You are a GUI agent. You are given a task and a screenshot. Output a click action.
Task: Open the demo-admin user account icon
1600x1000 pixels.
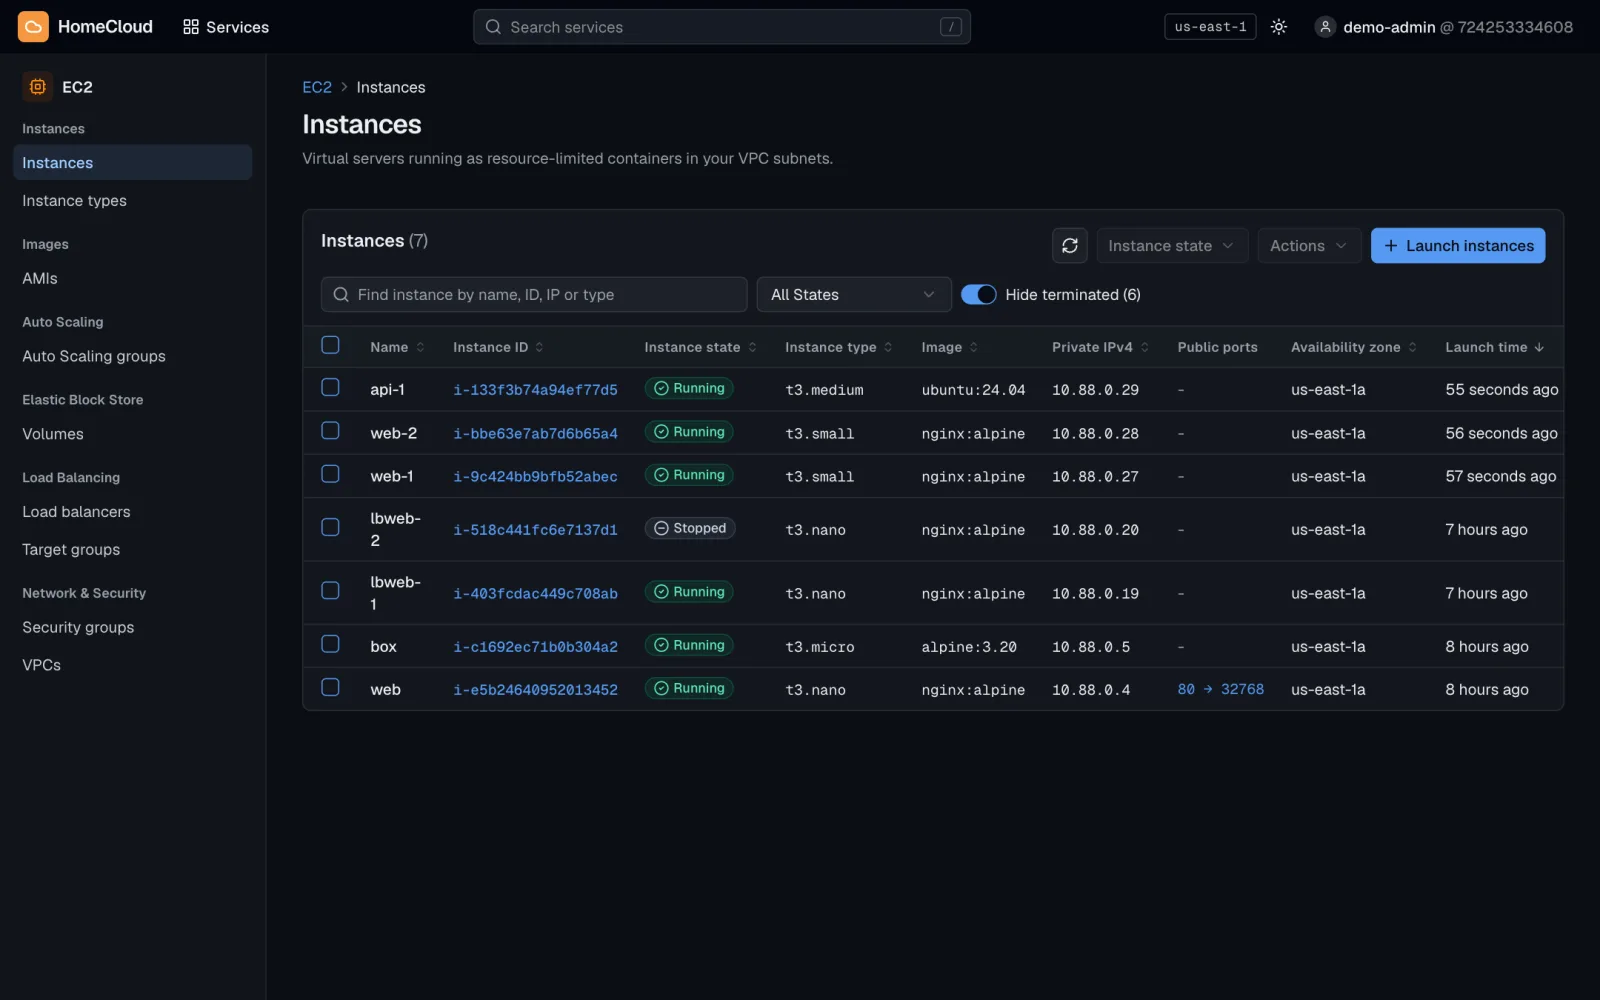[1325, 27]
